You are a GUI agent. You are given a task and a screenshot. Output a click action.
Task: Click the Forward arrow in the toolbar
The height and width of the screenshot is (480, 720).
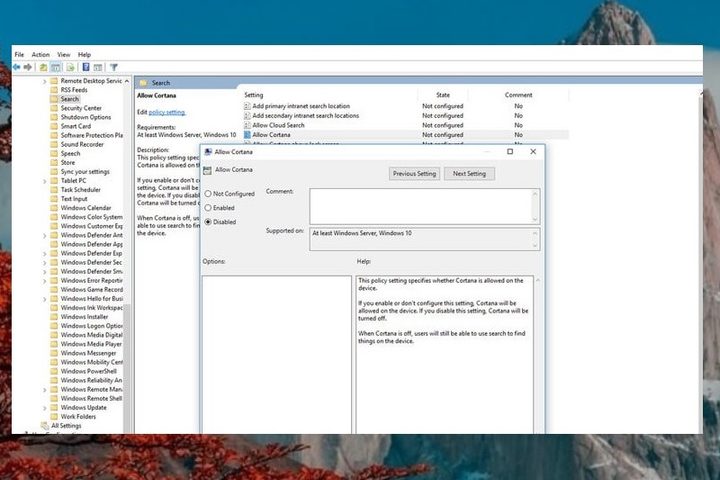tap(28, 68)
